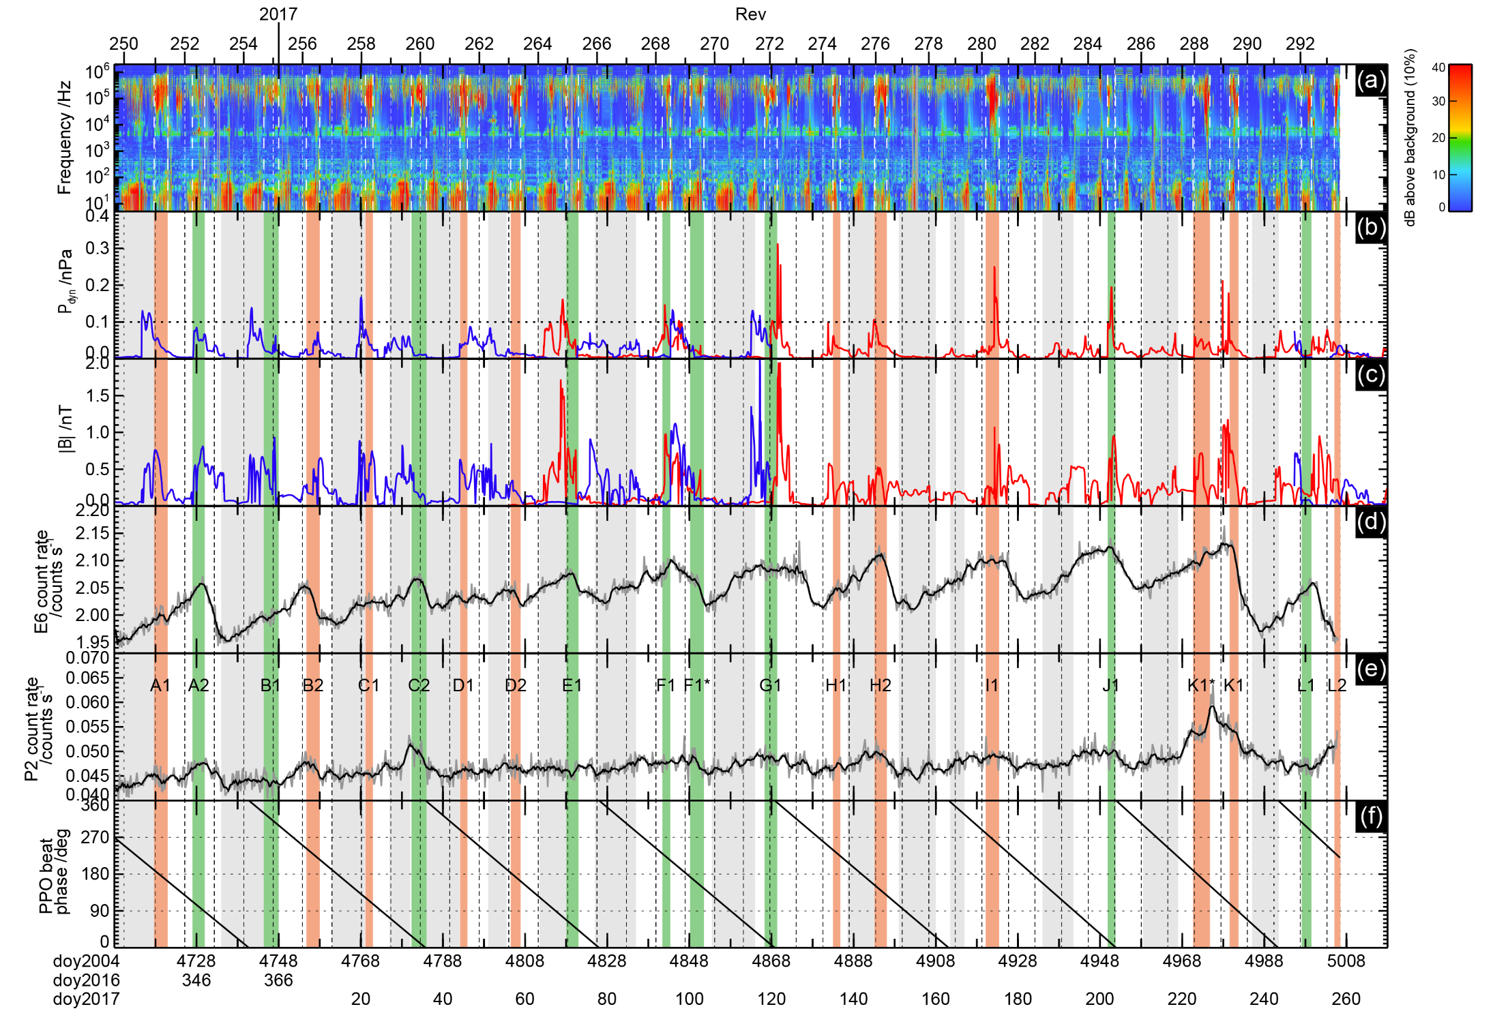Screen dimensions: 1493x1026
Task: Click the Rev axis title
Action: [x=751, y=15]
